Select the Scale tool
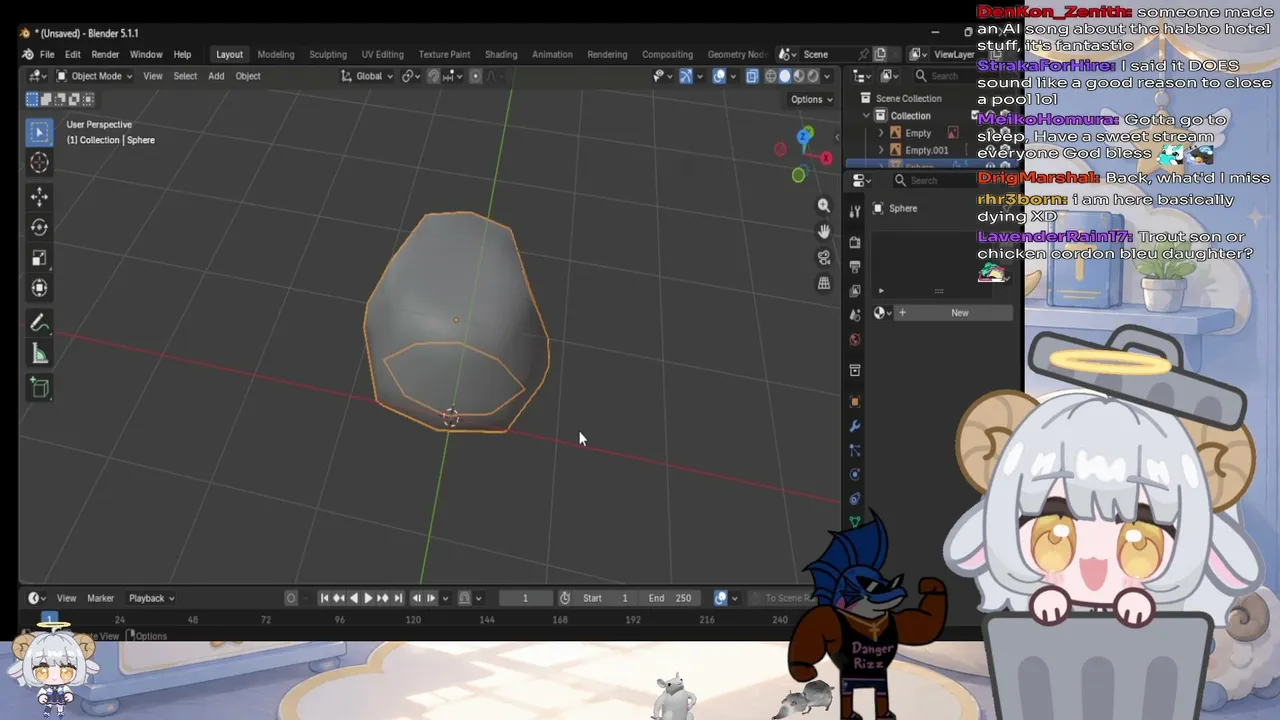Screen dimensions: 1280x720 tap(39, 258)
